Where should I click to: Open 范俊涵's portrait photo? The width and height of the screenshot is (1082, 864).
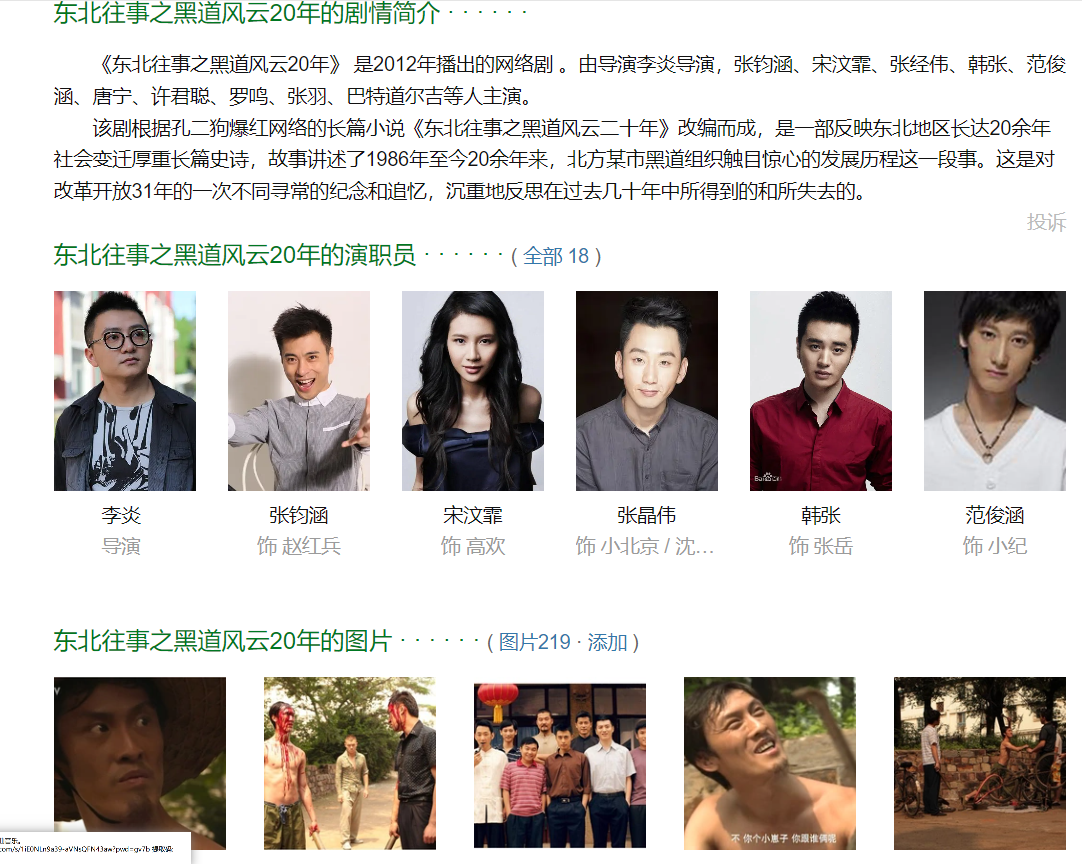[x=994, y=391]
